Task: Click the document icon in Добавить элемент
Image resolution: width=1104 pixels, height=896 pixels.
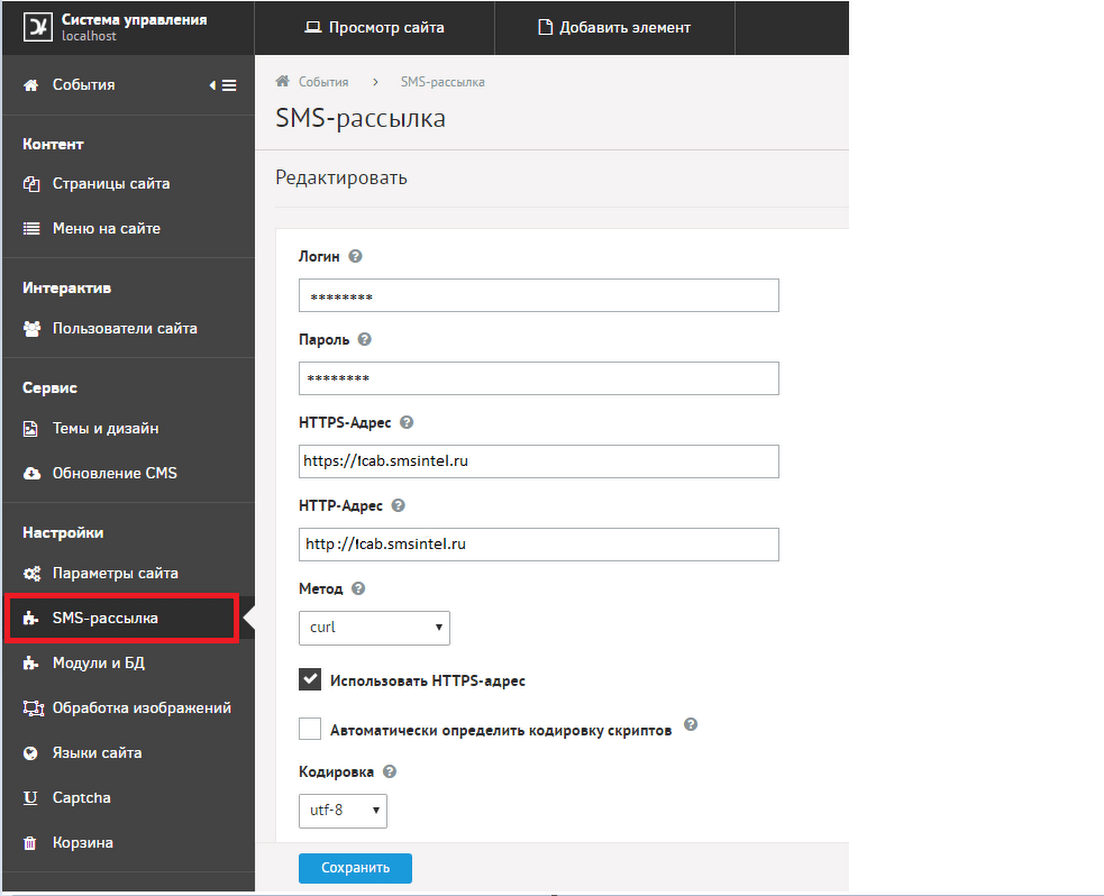Action: click(x=545, y=27)
